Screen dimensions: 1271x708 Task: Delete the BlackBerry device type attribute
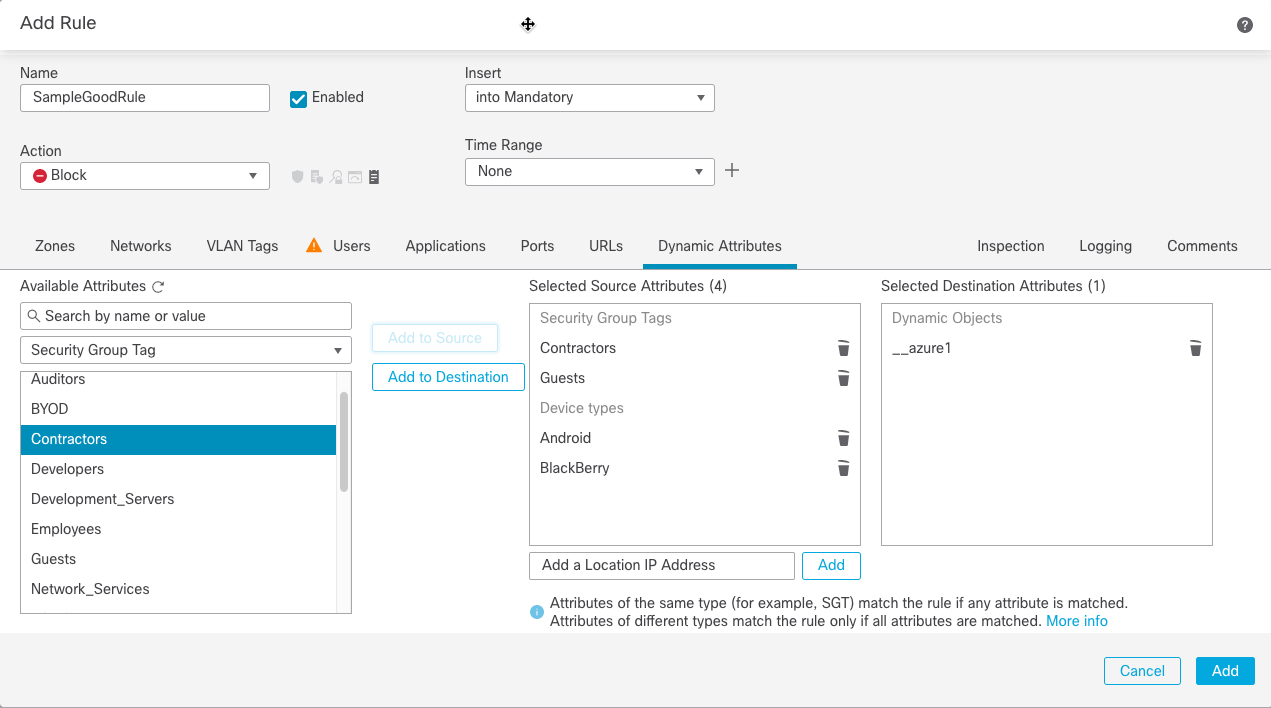click(x=843, y=468)
